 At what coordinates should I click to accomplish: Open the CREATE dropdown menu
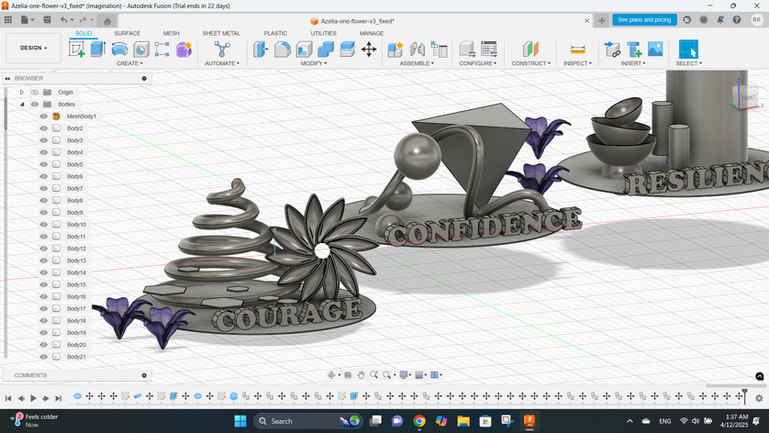click(x=129, y=63)
